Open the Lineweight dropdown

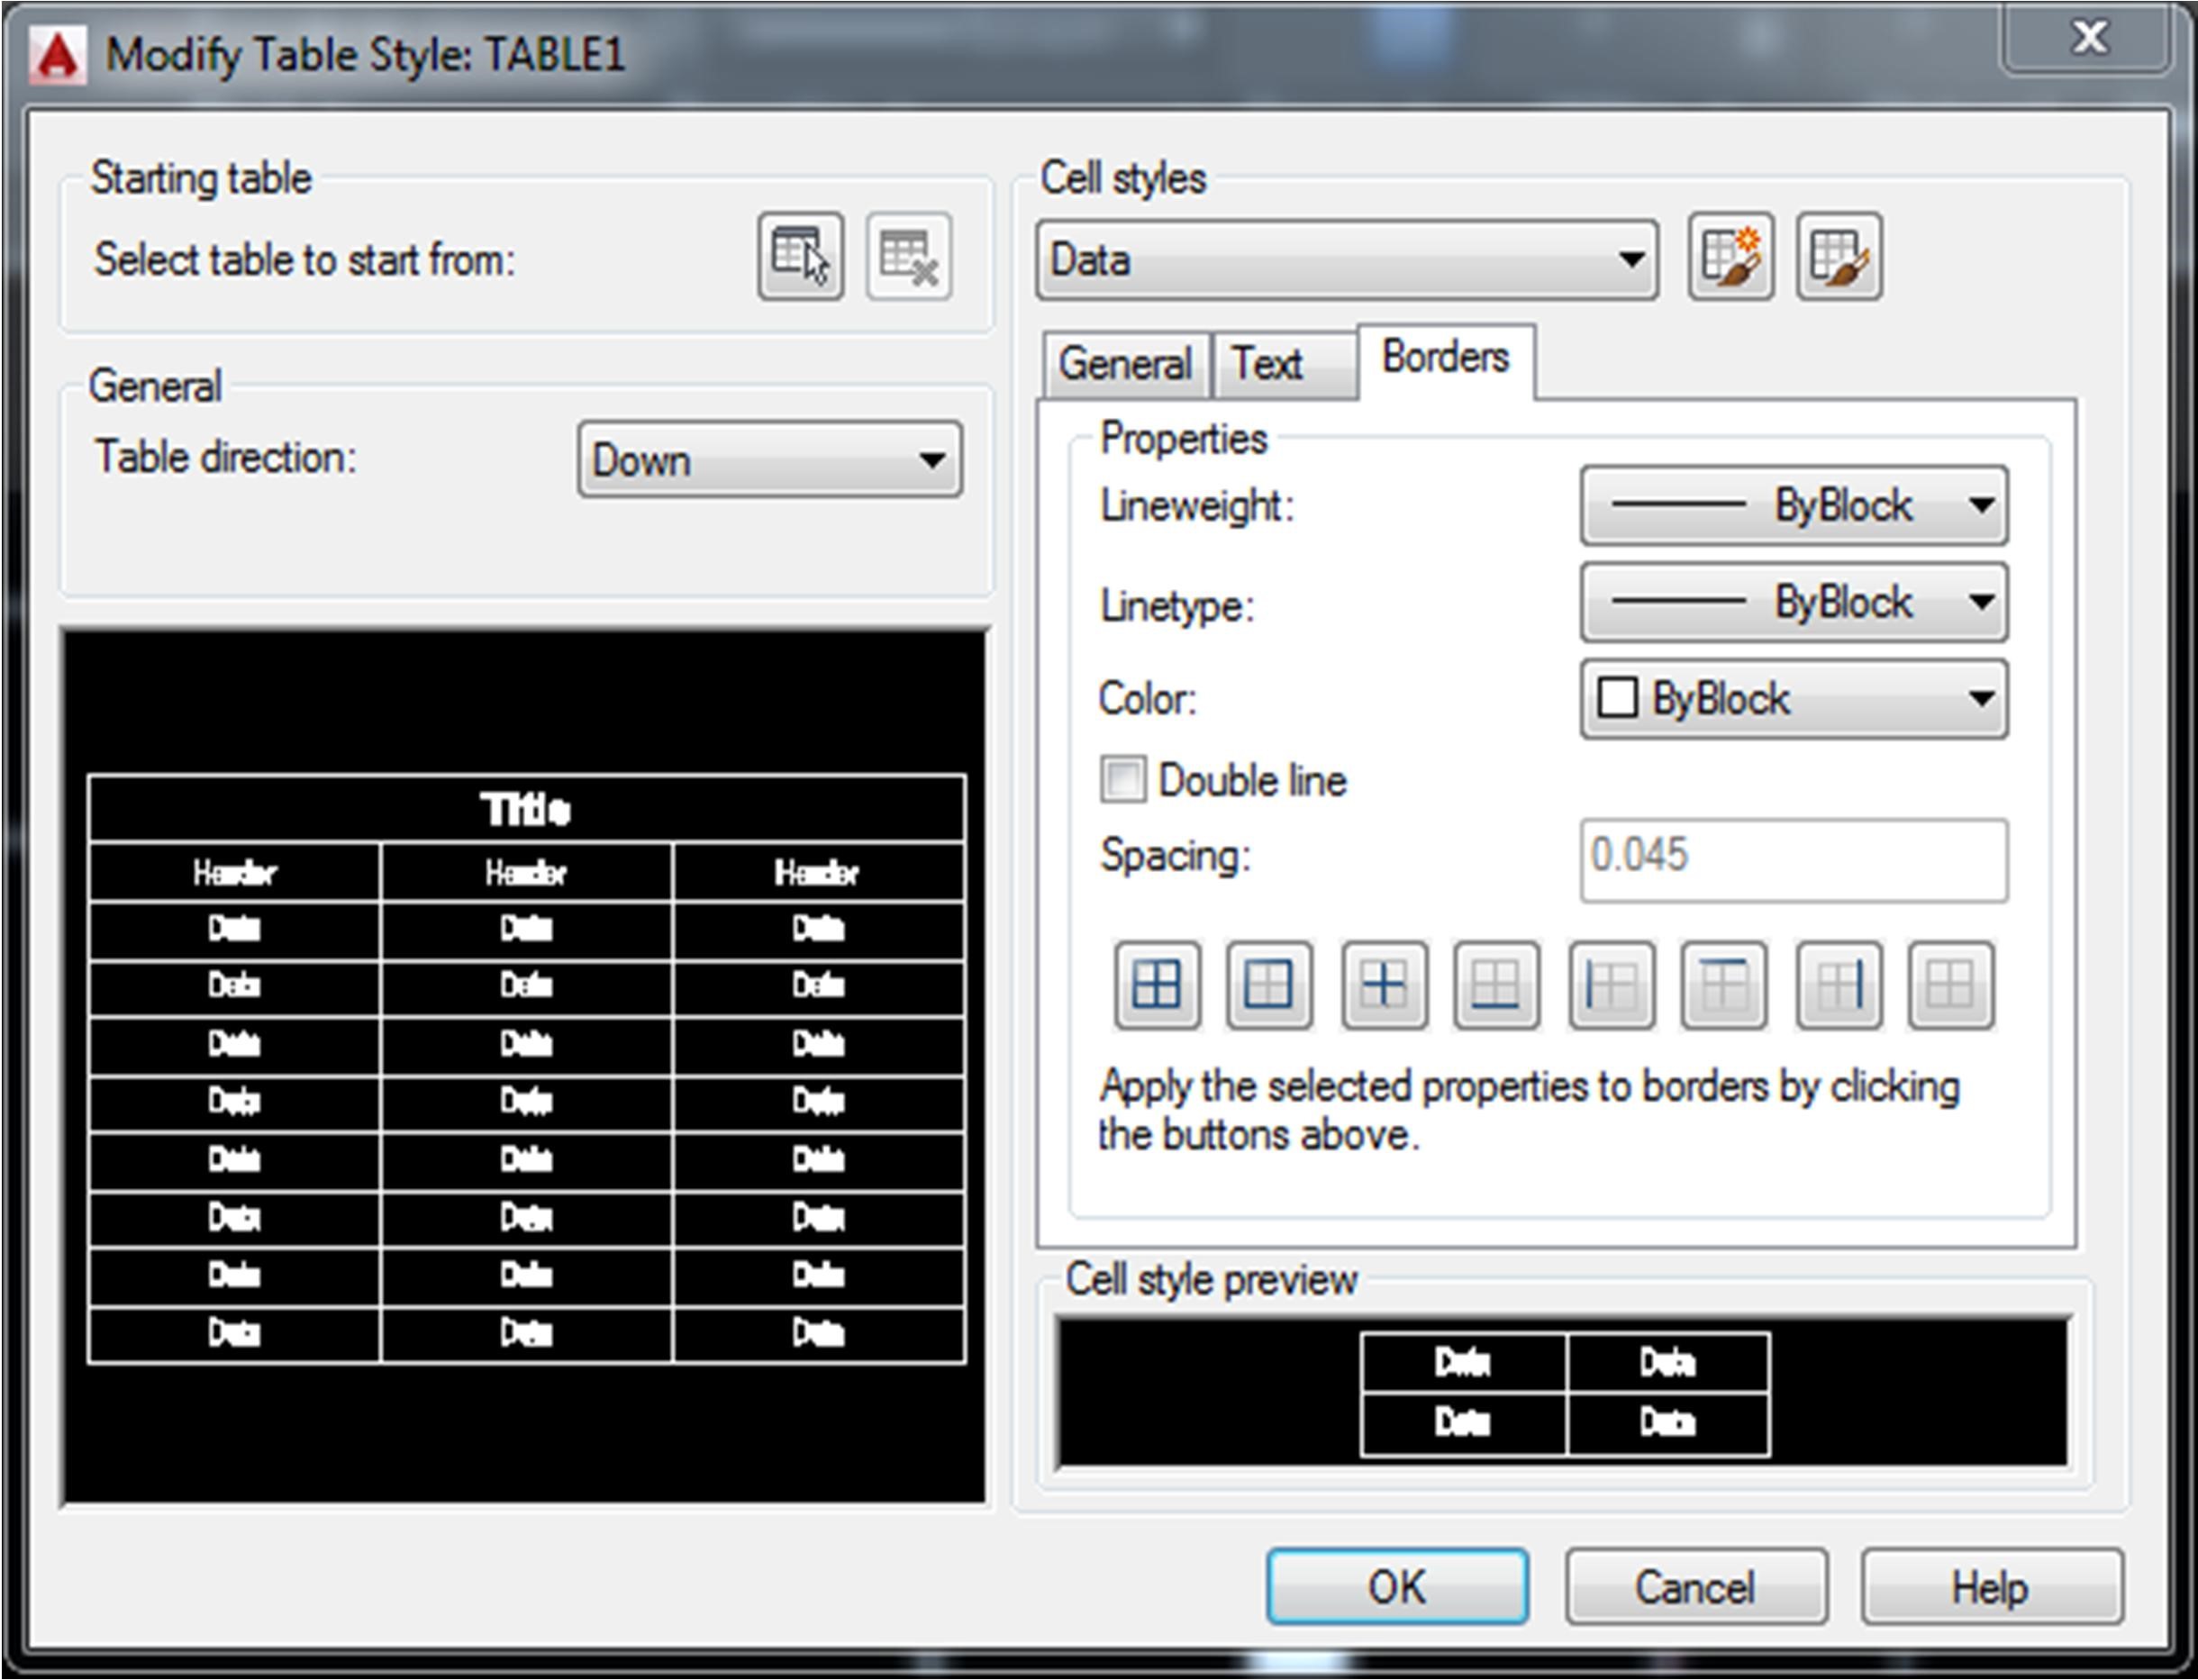(x=1793, y=506)
